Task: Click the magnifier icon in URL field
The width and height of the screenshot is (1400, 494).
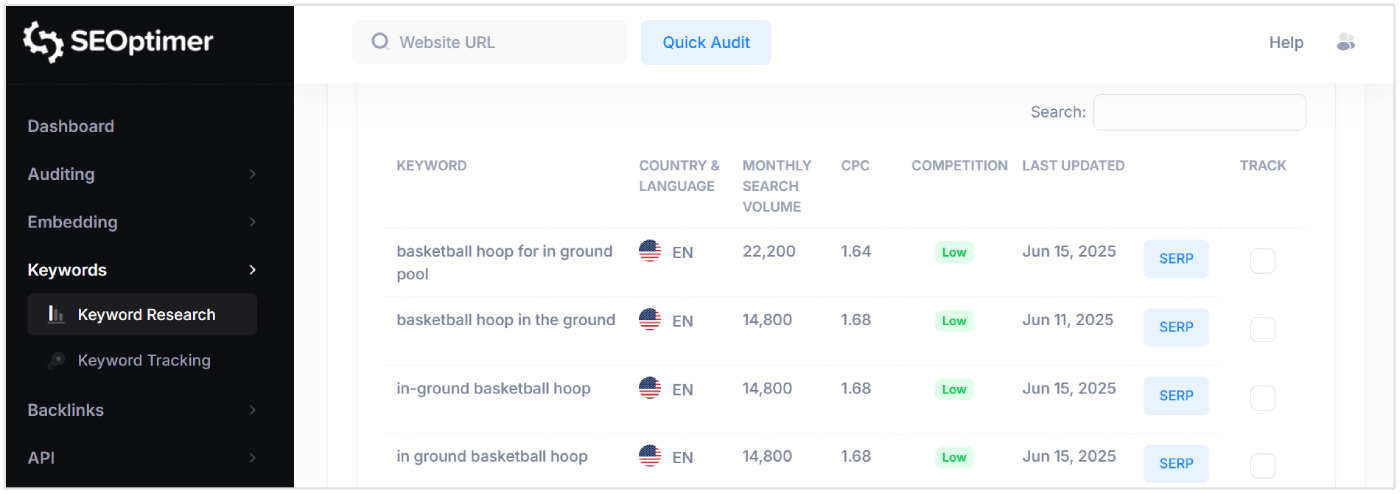Action: pos(380,42)
